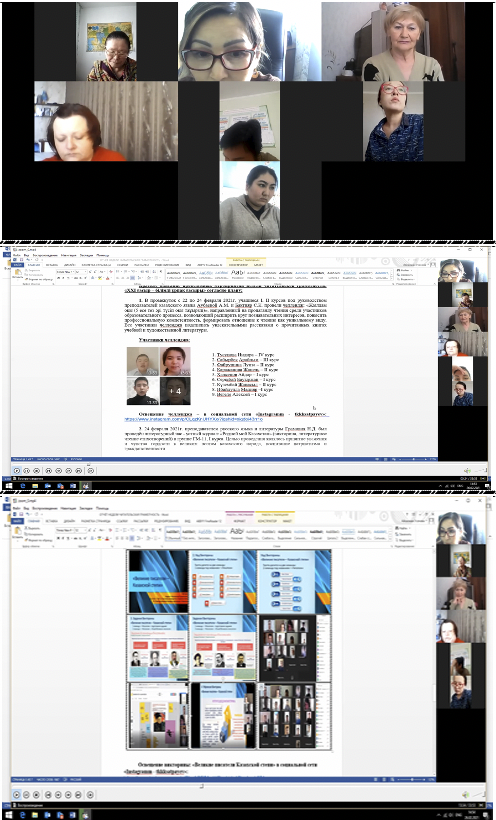Open File Explorer in upper screenshot taskbar
The width and height of the screenshot is (496, 820).
pos(35,486)
